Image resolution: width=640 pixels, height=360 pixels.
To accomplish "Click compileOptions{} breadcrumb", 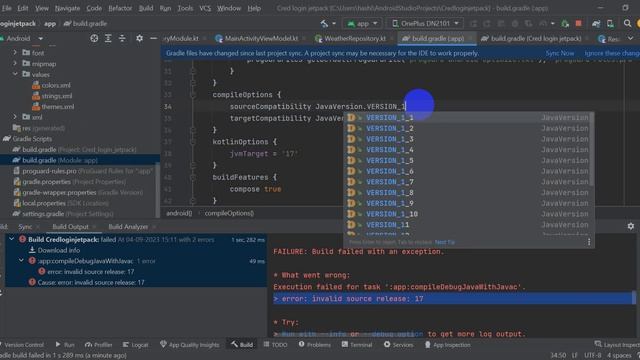I will (229, 213).
